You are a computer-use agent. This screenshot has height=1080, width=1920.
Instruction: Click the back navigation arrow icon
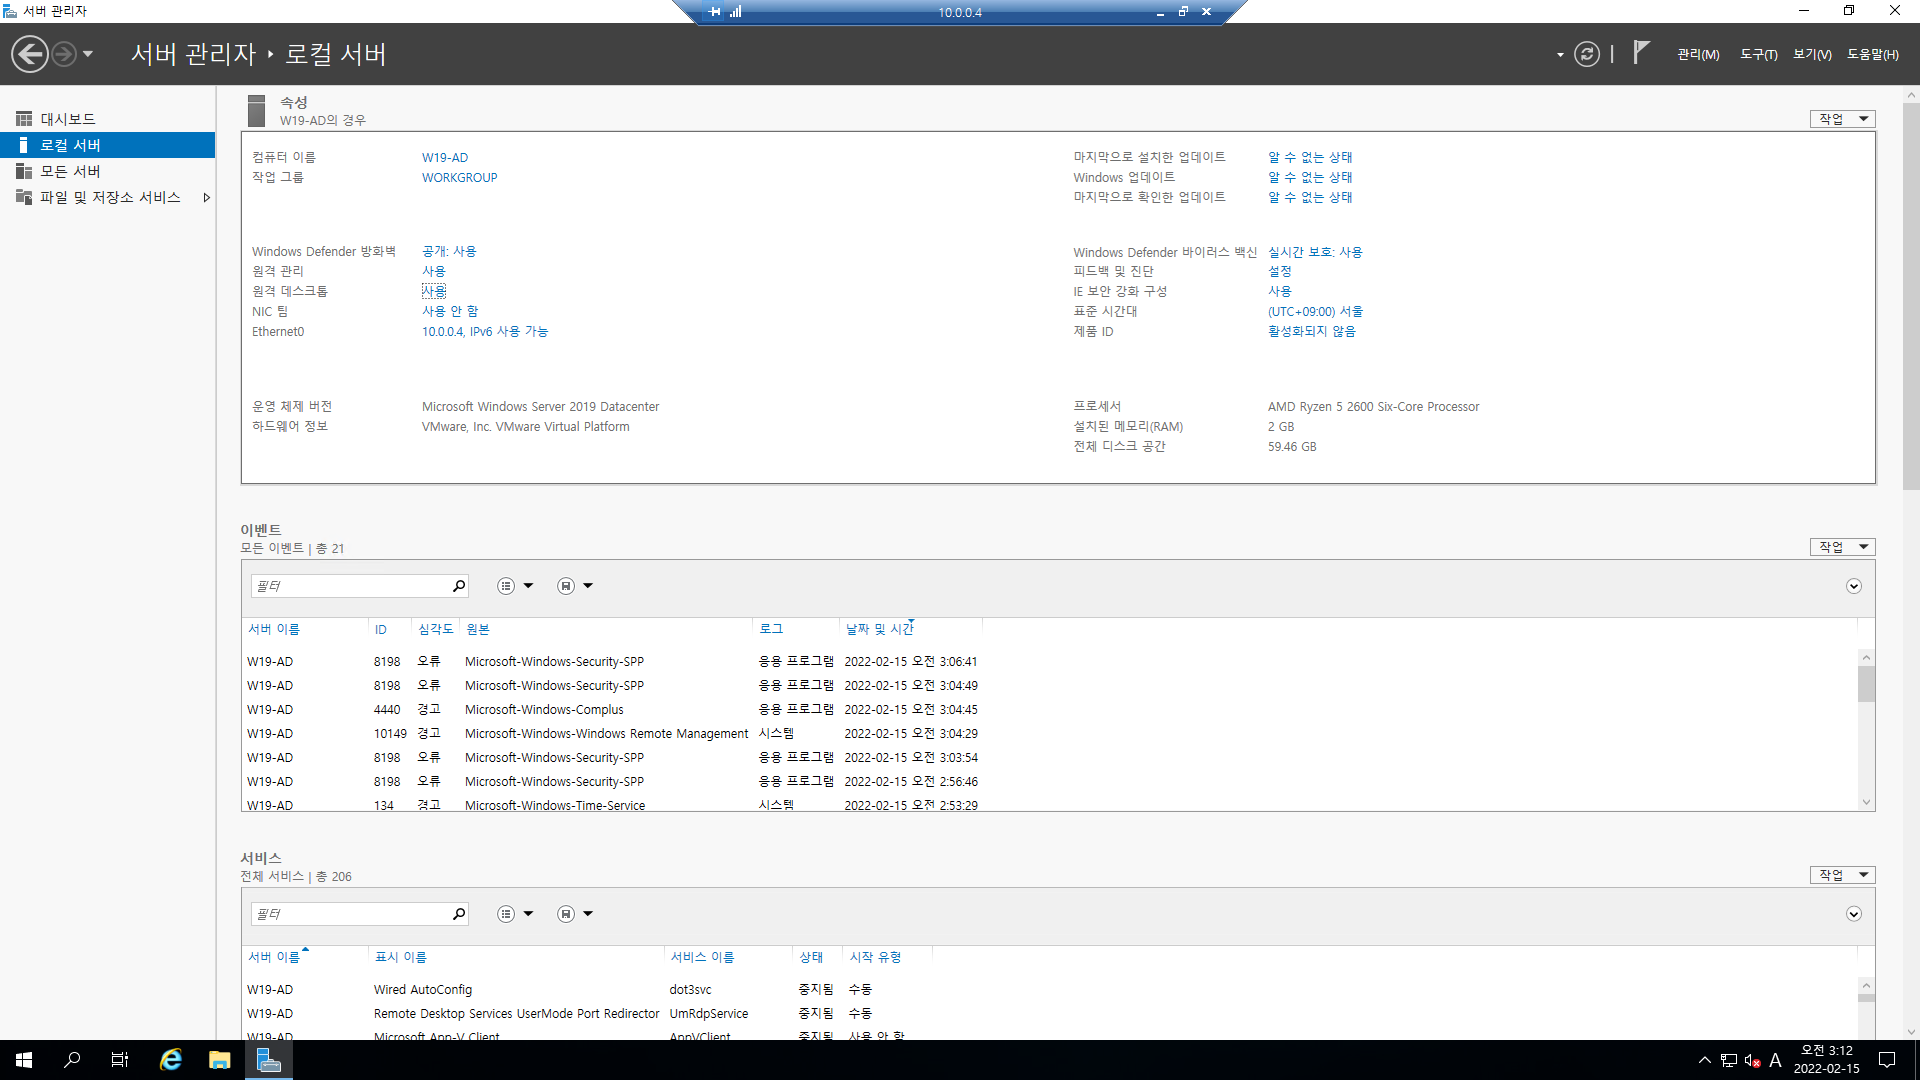(x=30, y=54)
